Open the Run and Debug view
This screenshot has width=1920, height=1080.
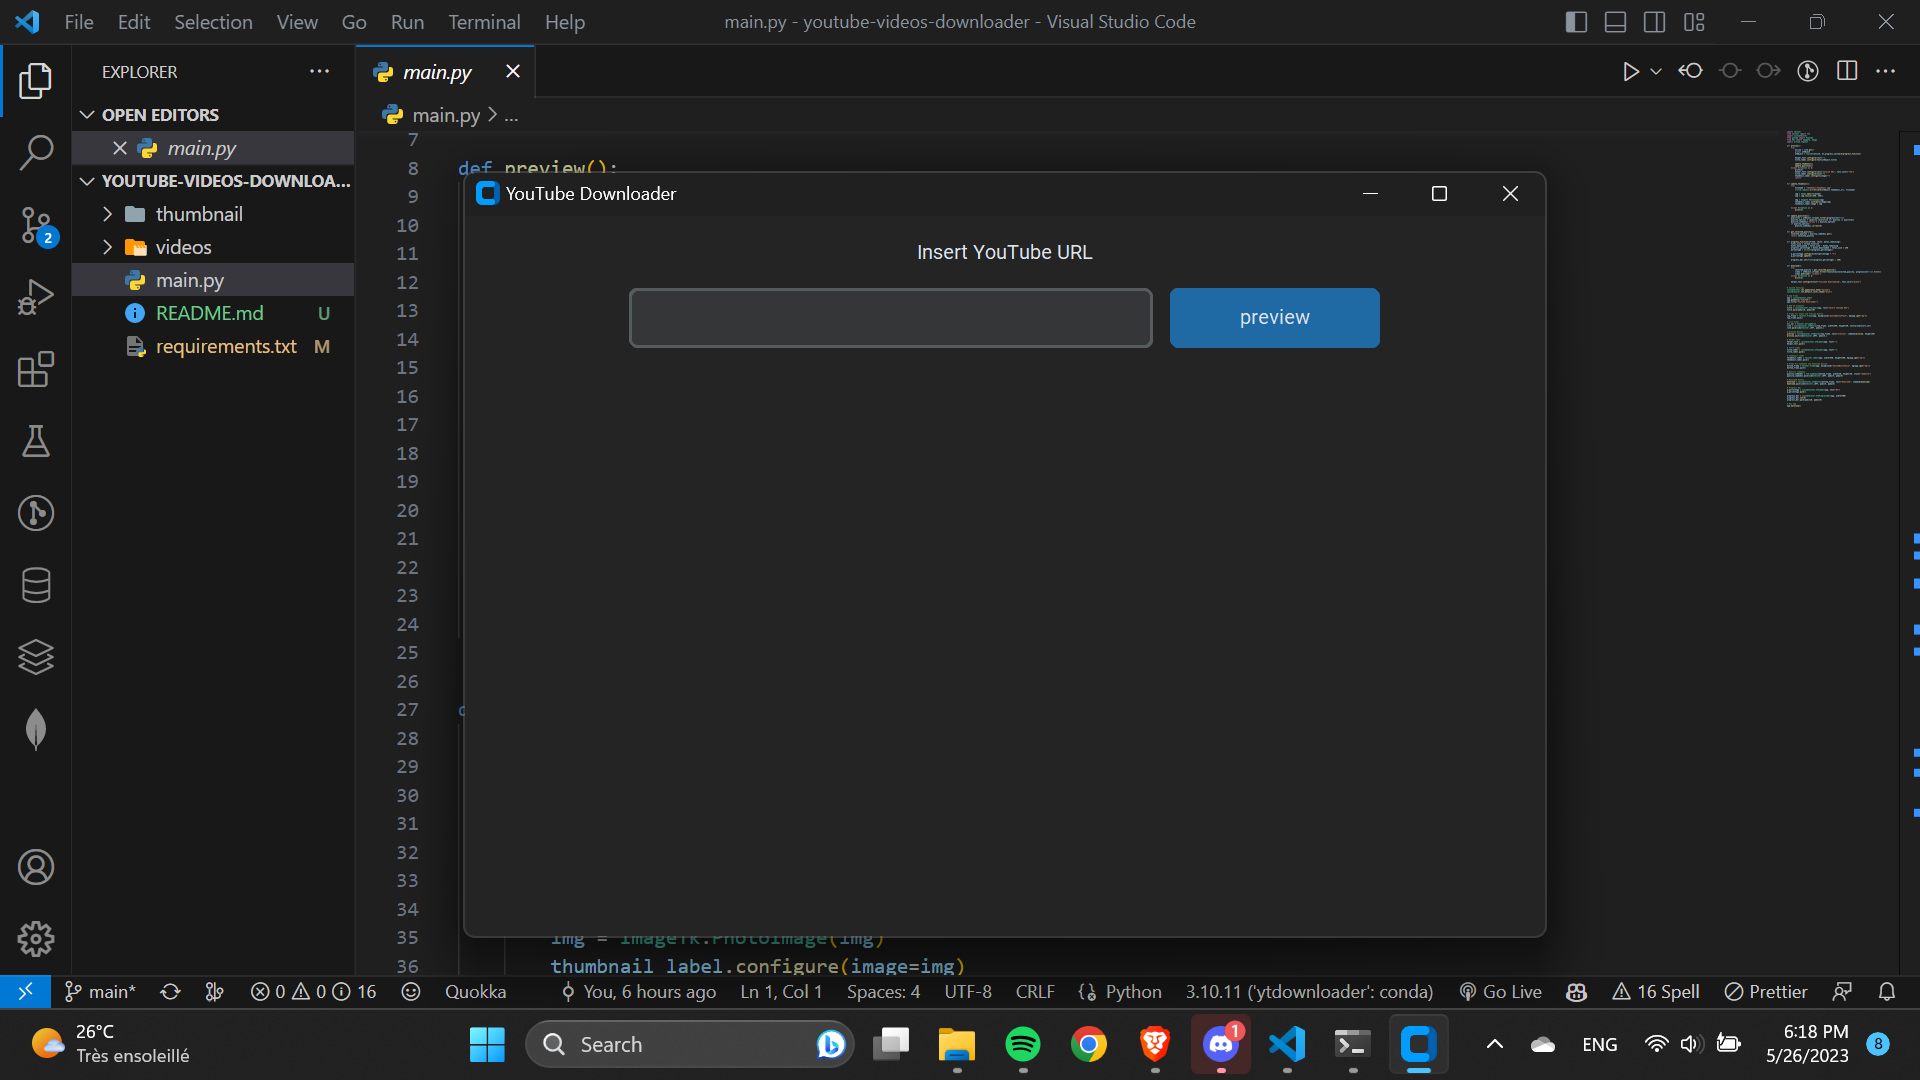pos(36,297)
